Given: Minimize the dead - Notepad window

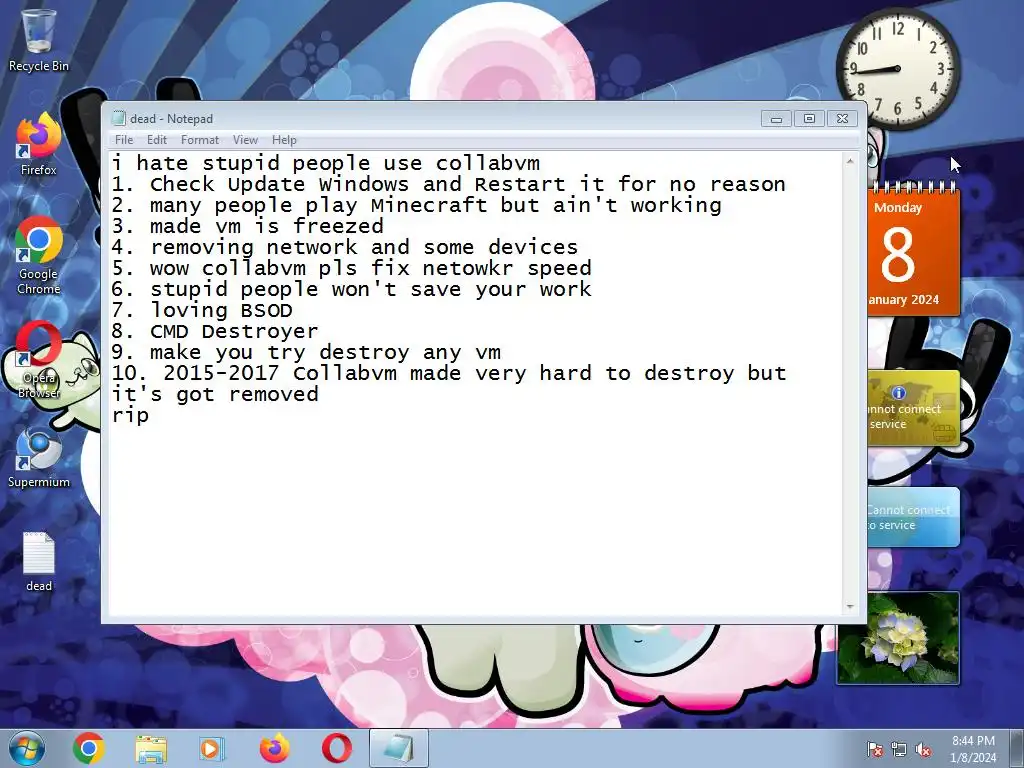Looking at the screenshot, I should tap(776, 119).
